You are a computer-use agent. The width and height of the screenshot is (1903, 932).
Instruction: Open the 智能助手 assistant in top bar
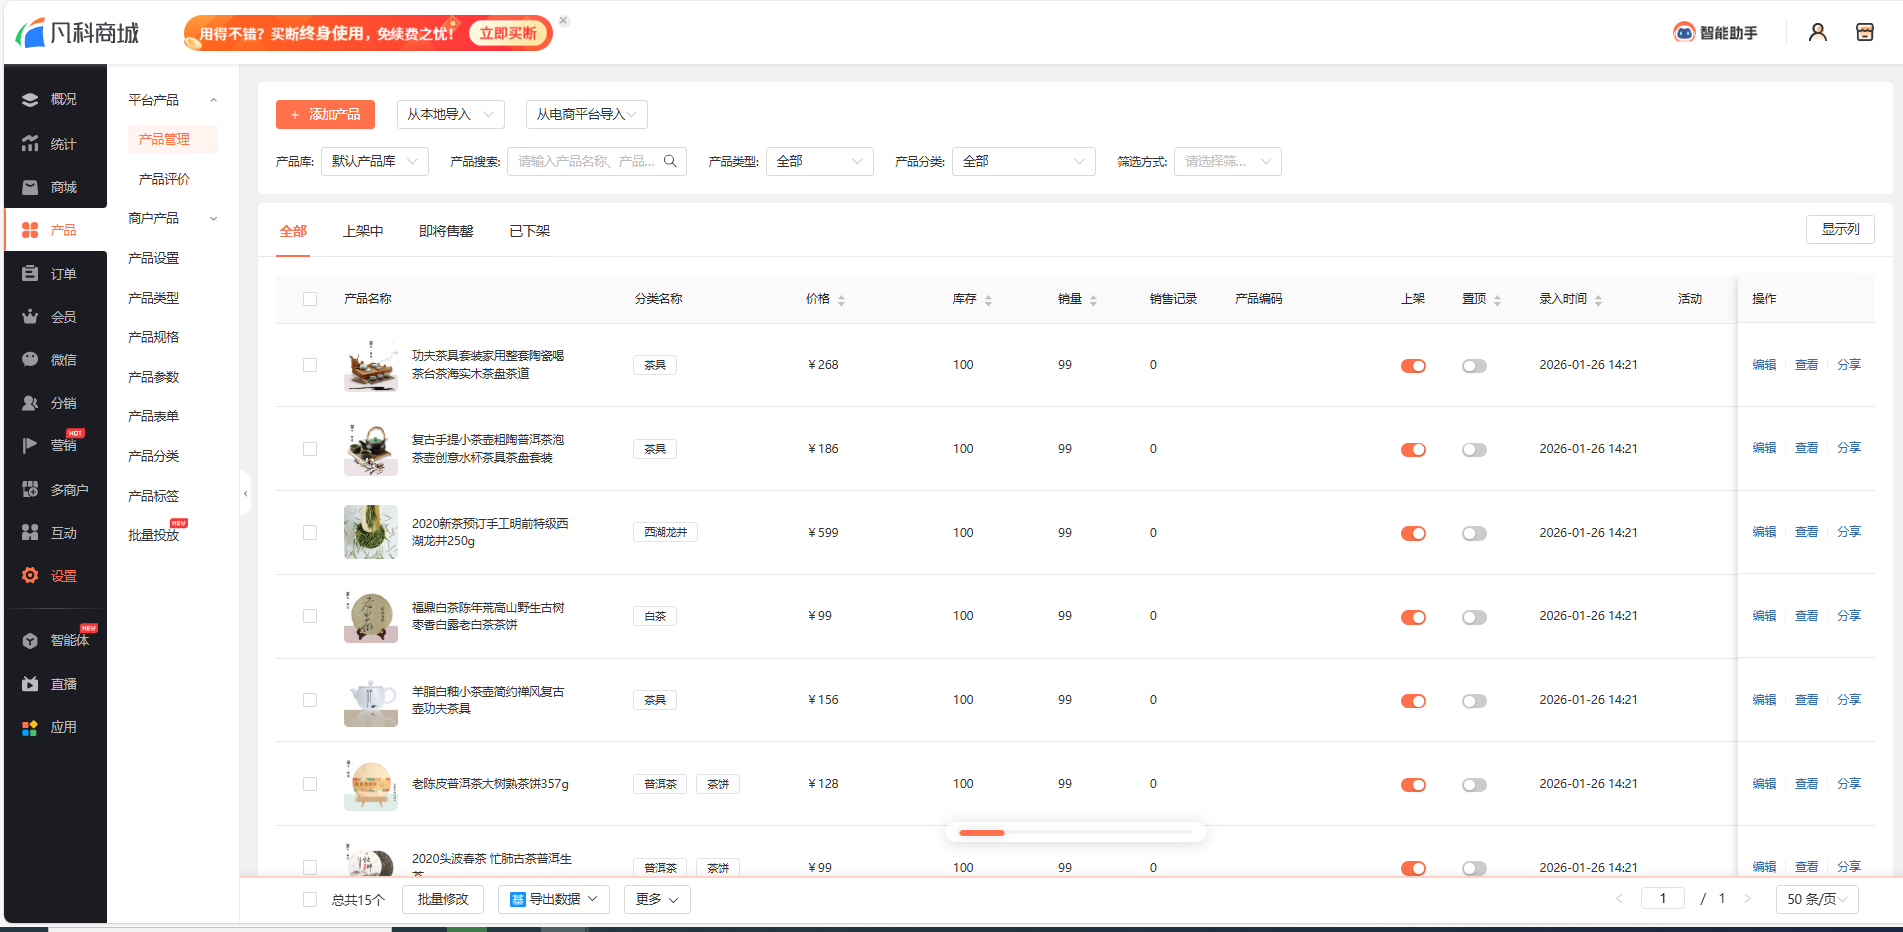[1714, 32]
